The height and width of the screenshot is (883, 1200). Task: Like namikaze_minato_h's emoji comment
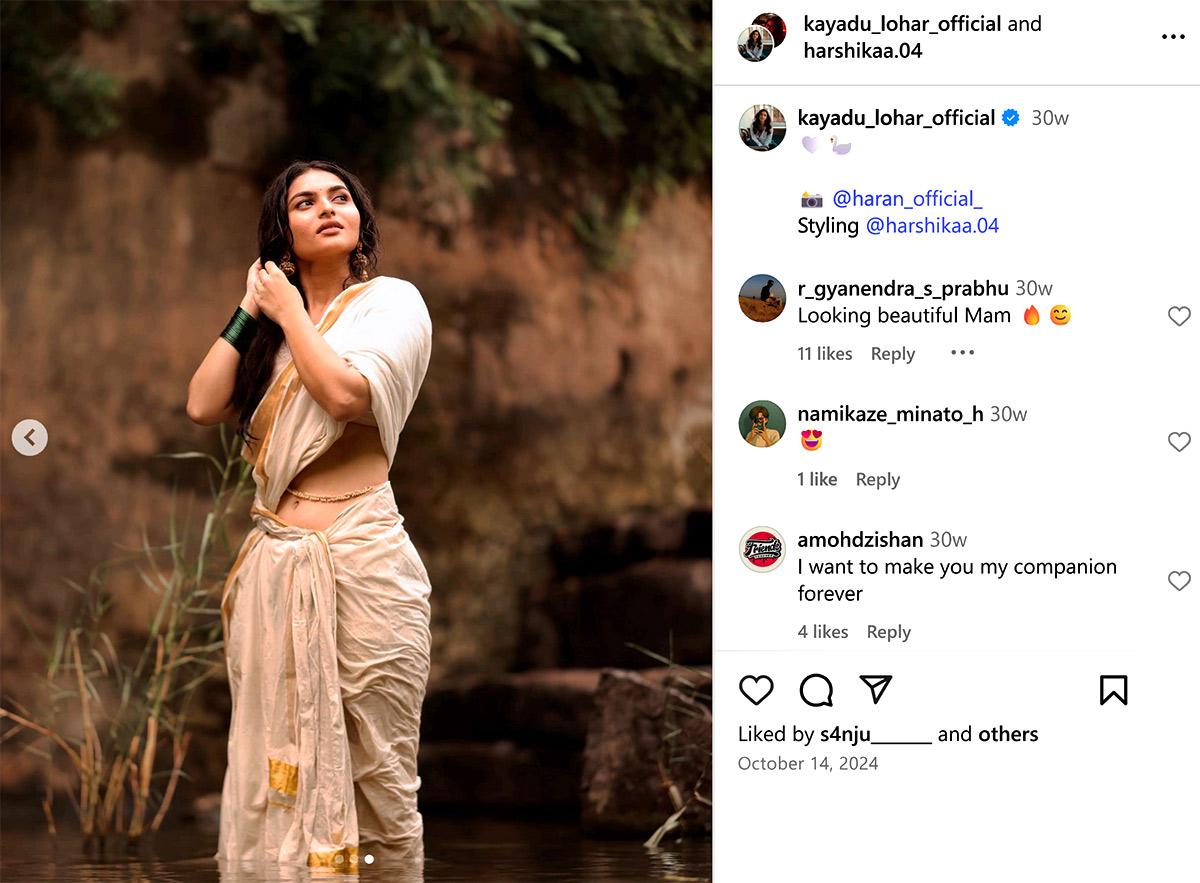click(1179, 441)
